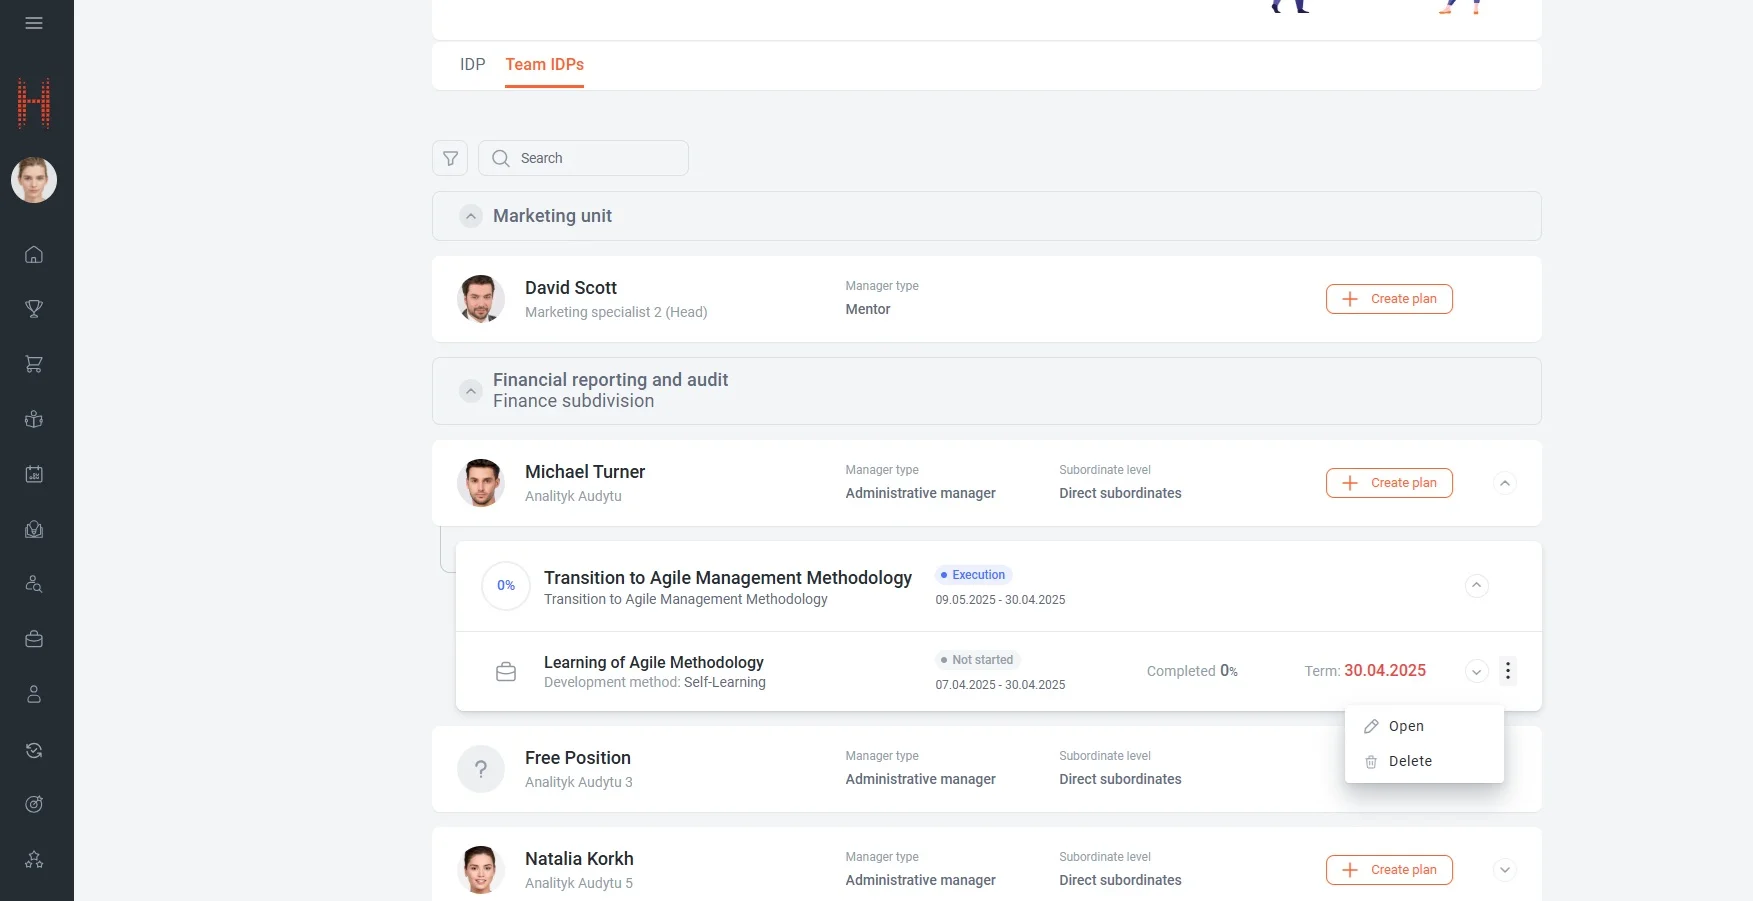Expand Natalia Korkh's plans

[x=1504, y=870]
